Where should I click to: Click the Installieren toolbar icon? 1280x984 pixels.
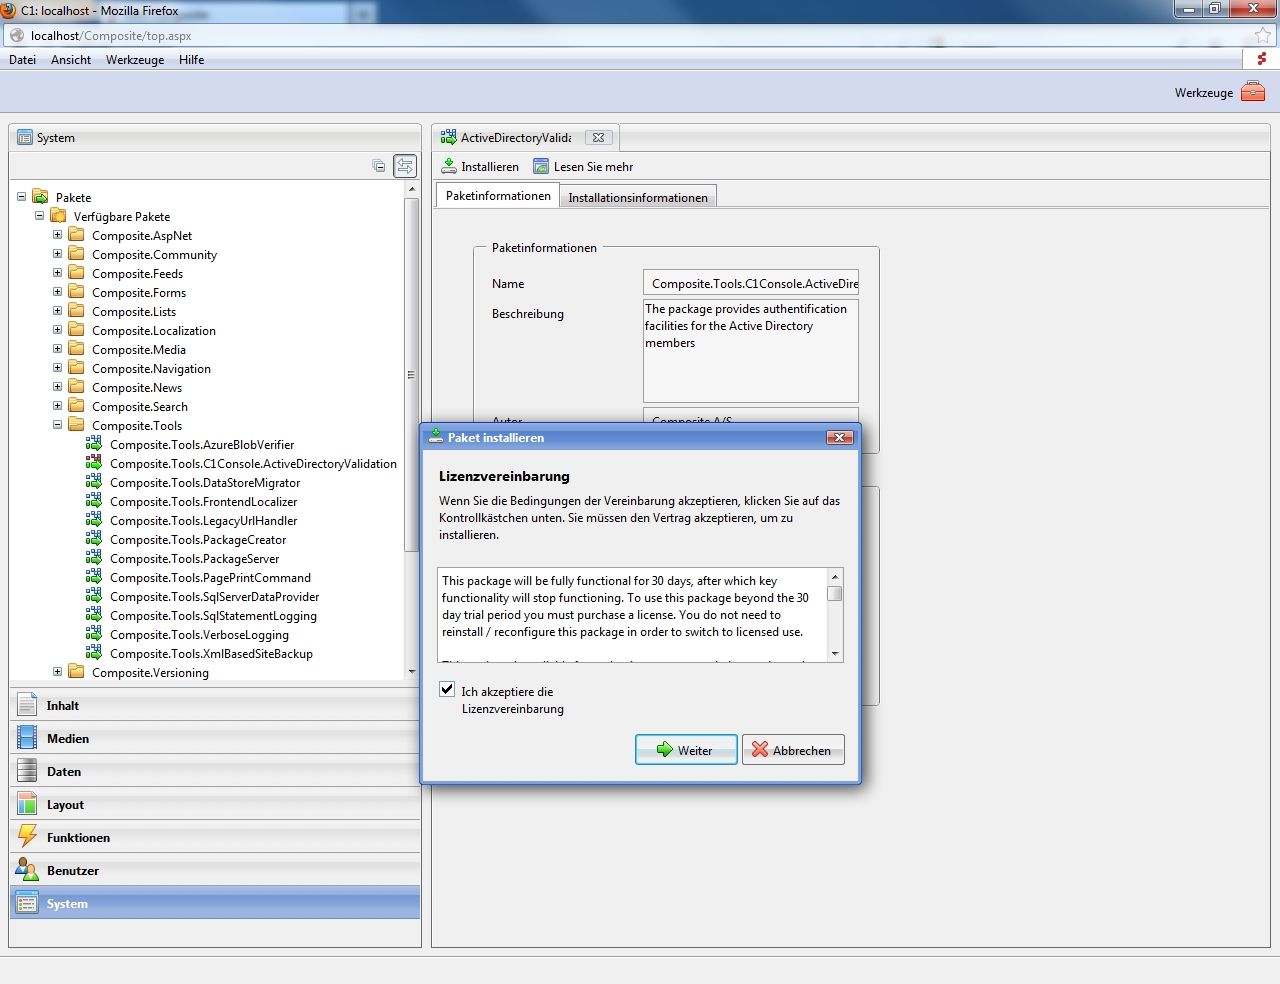(x=449, y=166)
